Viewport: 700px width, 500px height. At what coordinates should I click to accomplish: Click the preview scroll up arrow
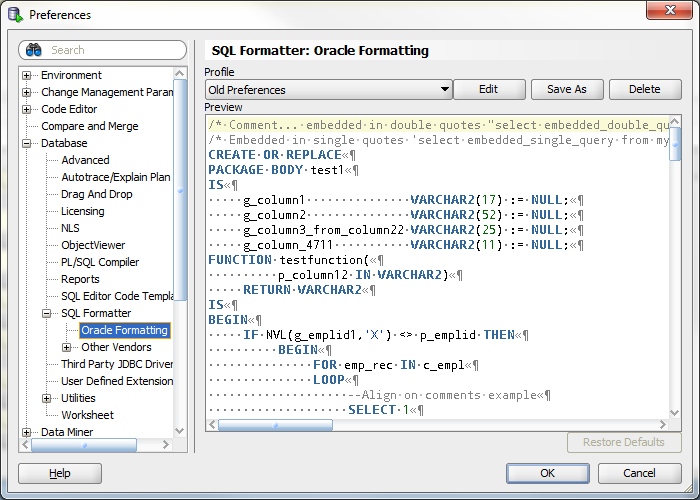(x=675, y=121)
